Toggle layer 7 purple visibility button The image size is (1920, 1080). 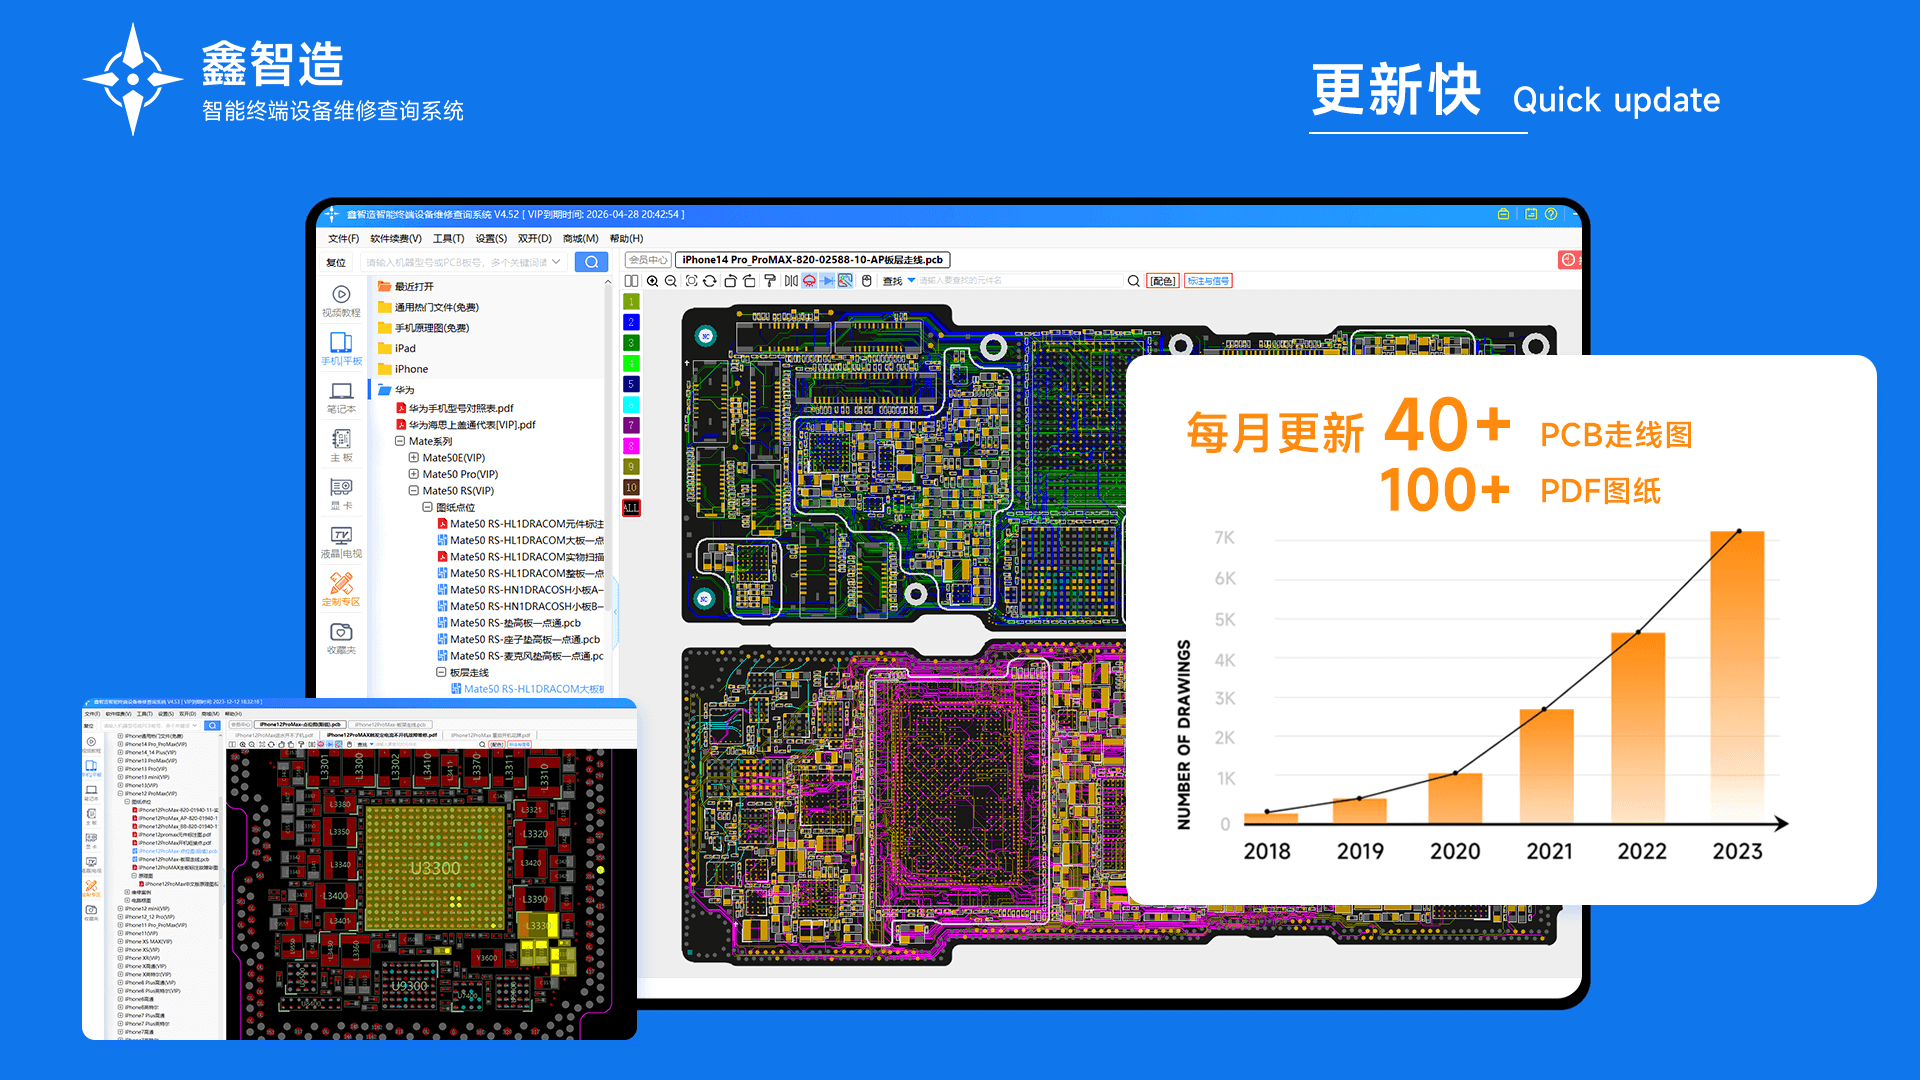631,426
